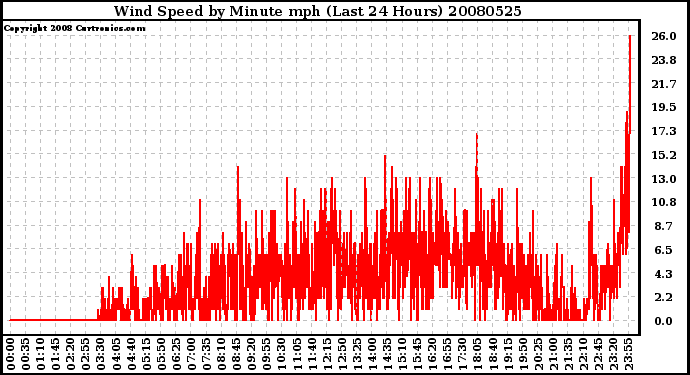Screen dimensions: 690x375
Task: Click the 02:55 time axis label
Action: pyautogui.click(x=86, y=354)
